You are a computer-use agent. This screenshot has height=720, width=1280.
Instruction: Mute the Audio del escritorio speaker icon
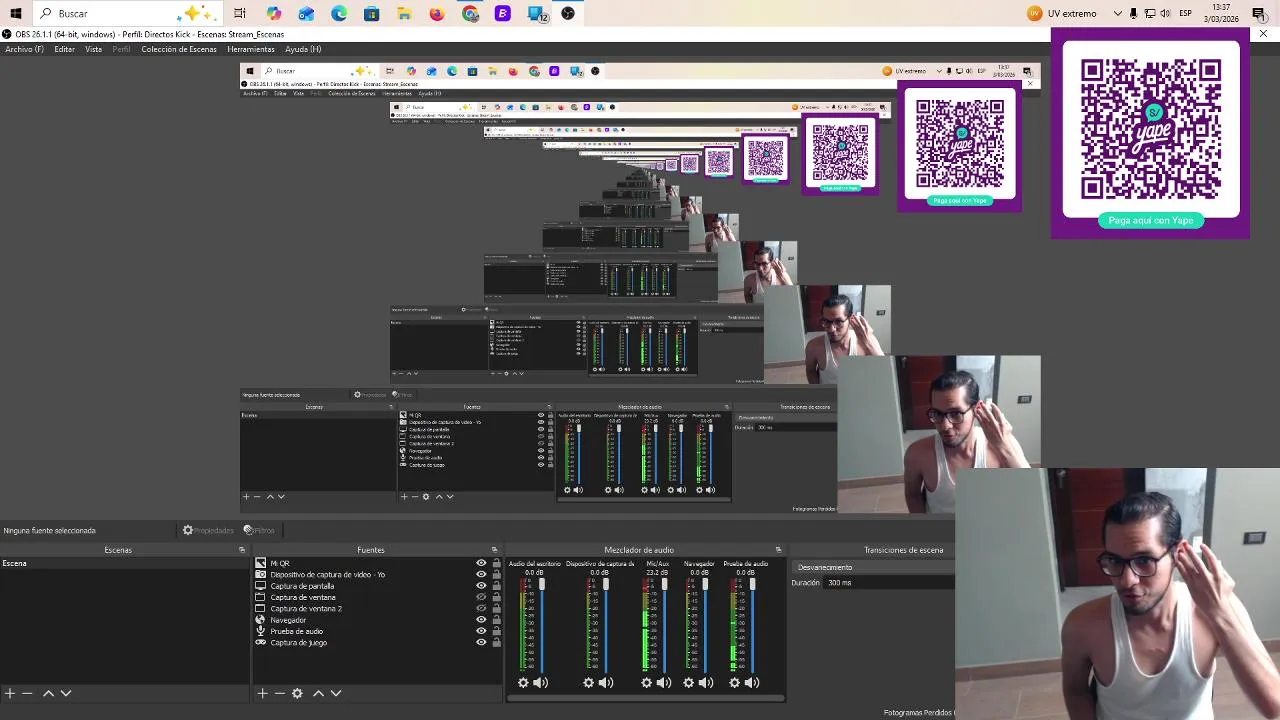point(540,682)
